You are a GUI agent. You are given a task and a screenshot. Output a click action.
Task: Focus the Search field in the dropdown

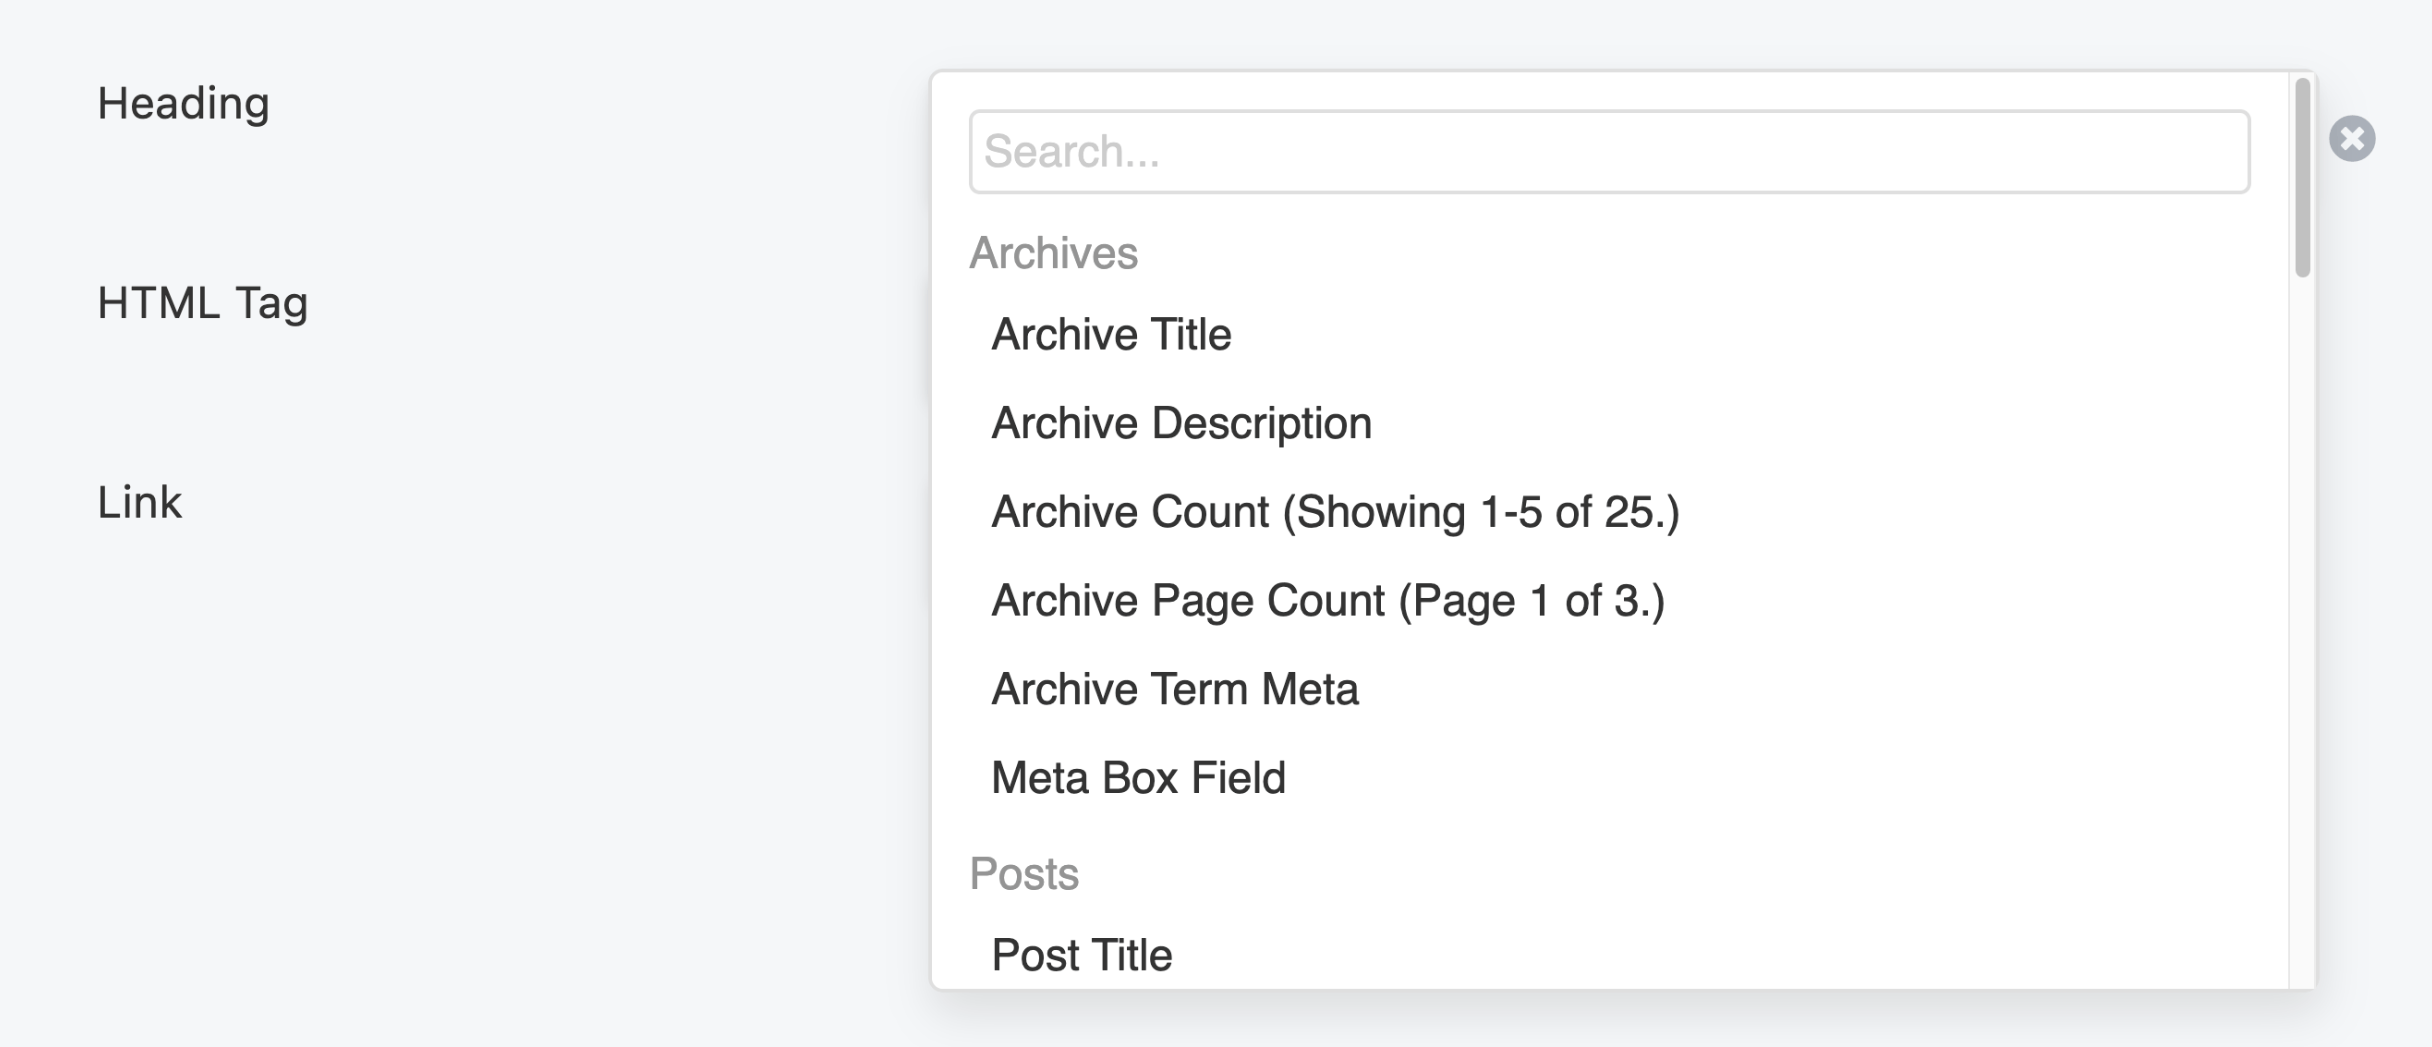pyautogui.click(x=1608, y=152)
